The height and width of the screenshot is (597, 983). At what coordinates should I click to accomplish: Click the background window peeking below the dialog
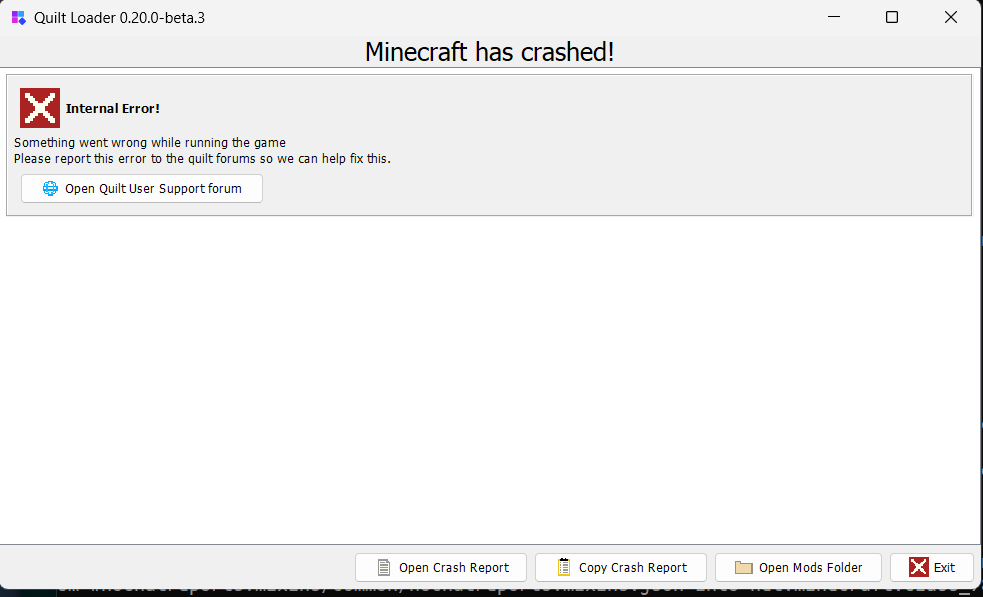[x=490, y=591]
